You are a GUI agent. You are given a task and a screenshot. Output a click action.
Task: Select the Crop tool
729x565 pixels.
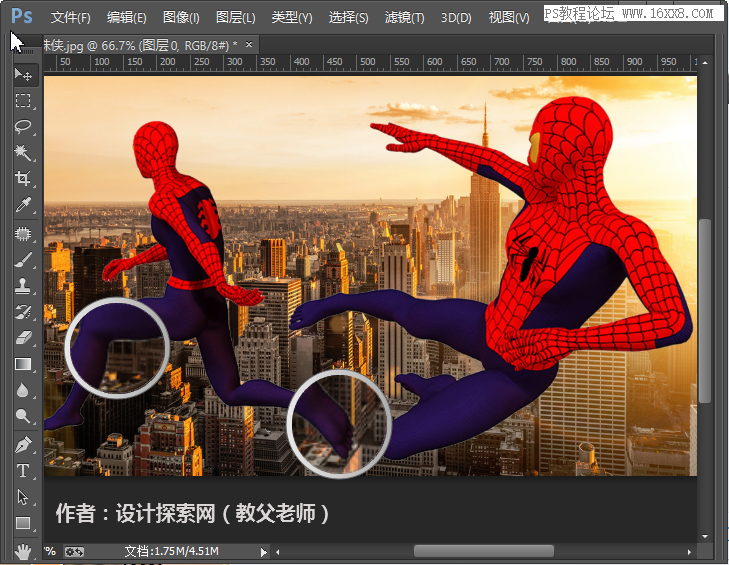(x=23, y=178)
